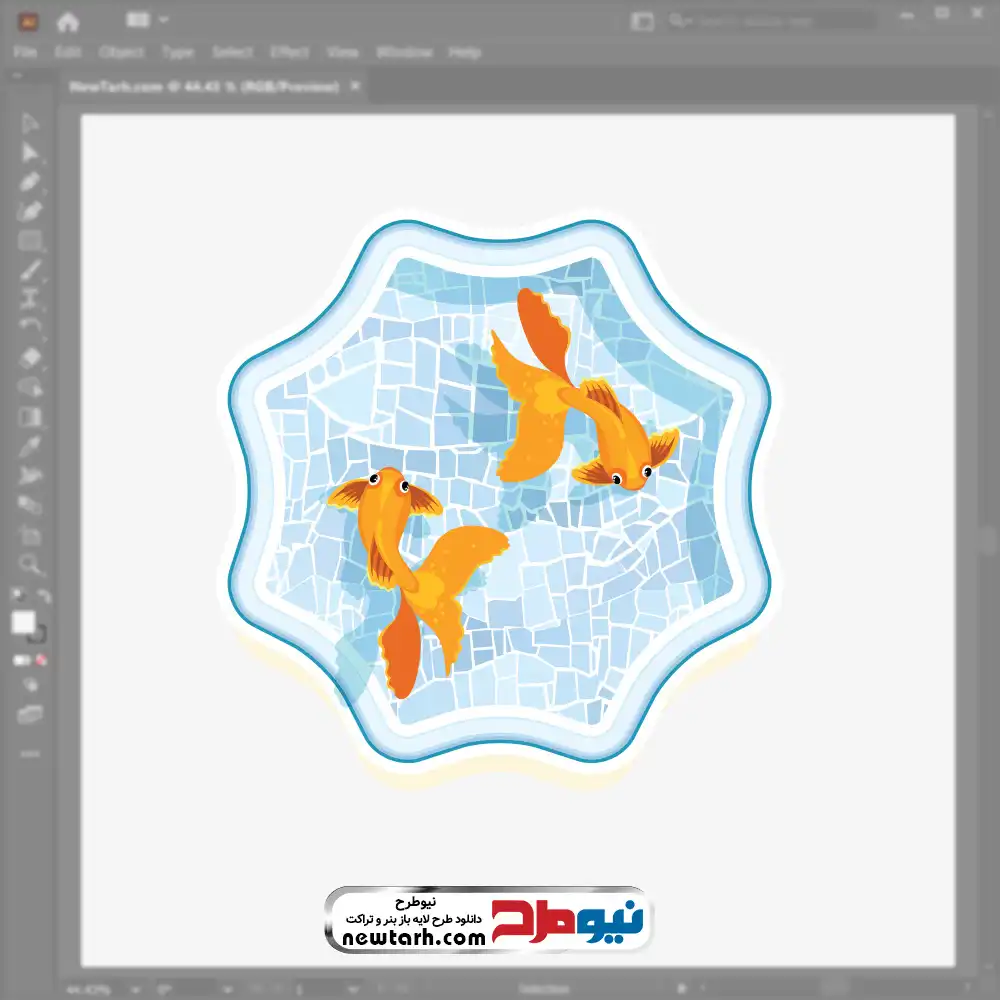The image size is (1000, 1000).
Task: Open the workspace switcher icon
Action: point(642,22)
